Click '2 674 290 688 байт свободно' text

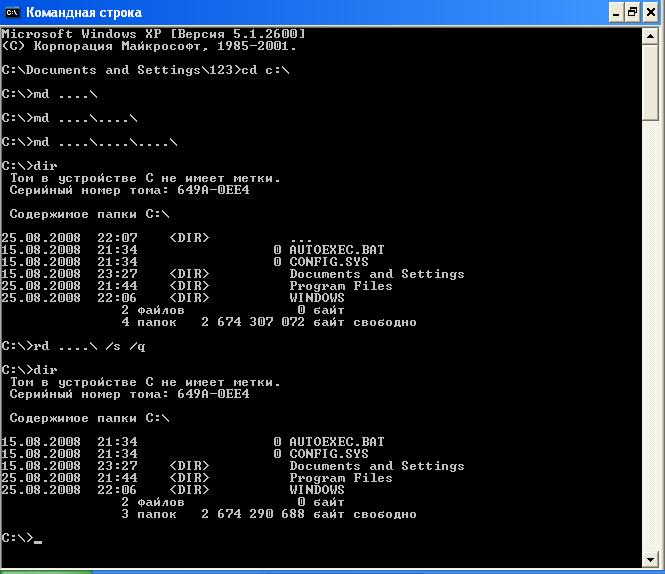308,514
